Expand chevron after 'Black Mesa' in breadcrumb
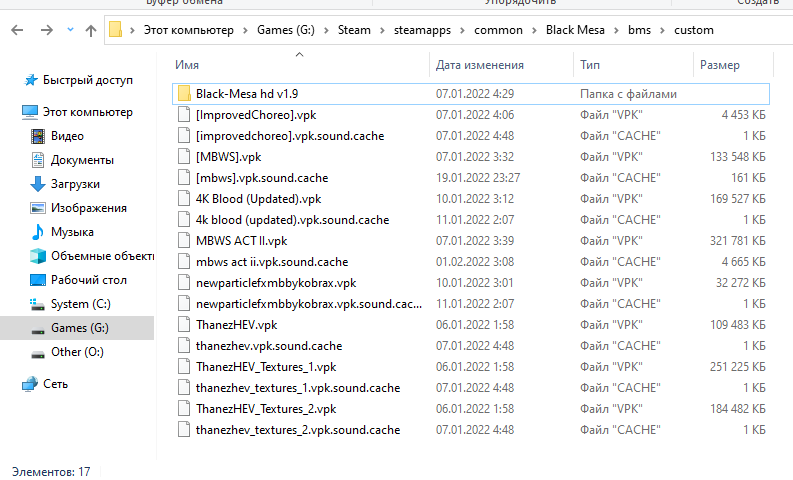The height and width of the screenshot is (480, 793). 616,30
